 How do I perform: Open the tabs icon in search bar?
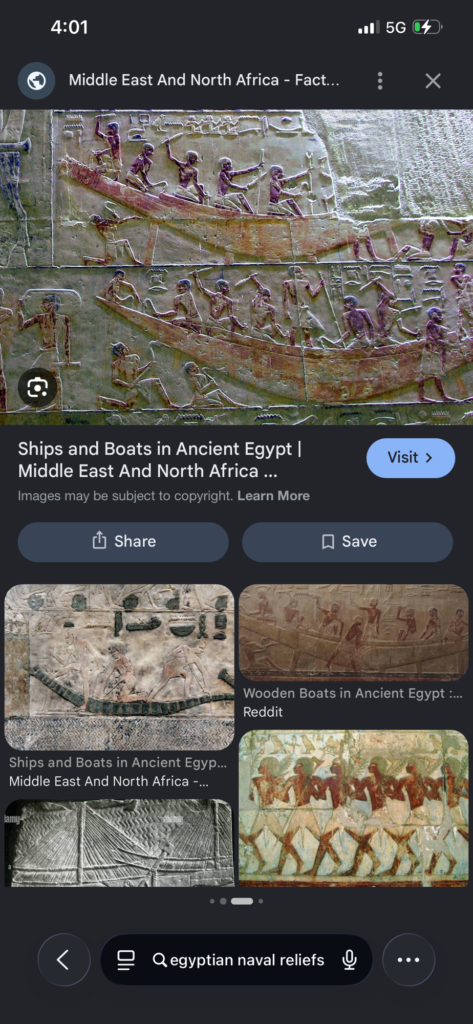(125, 959)
